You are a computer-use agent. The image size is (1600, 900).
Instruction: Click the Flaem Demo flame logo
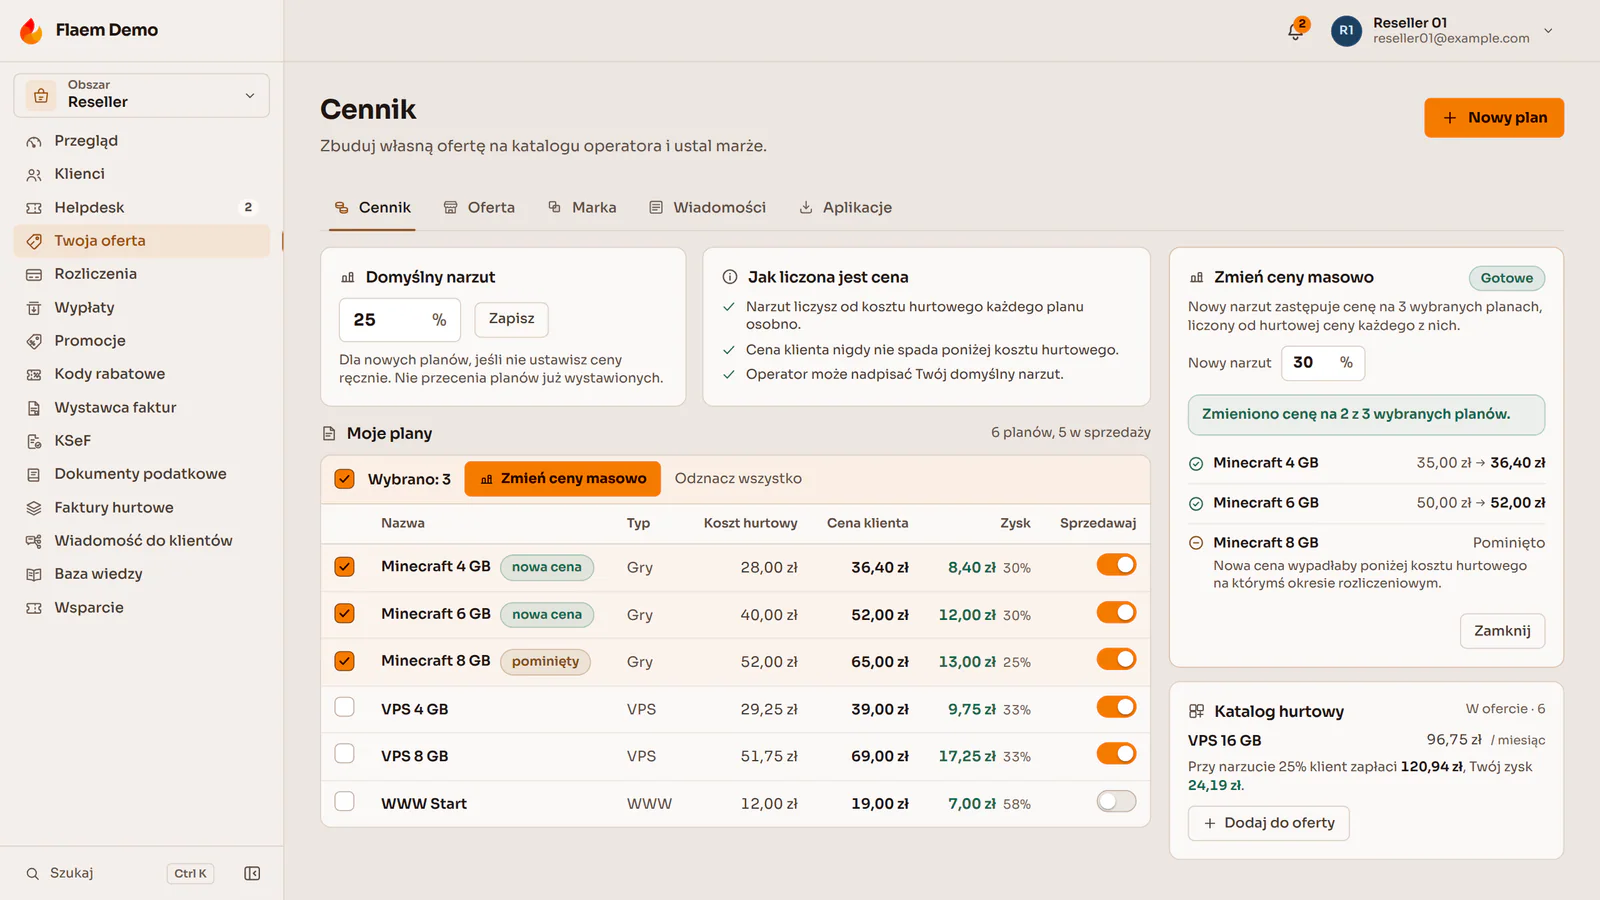(32, 31)
